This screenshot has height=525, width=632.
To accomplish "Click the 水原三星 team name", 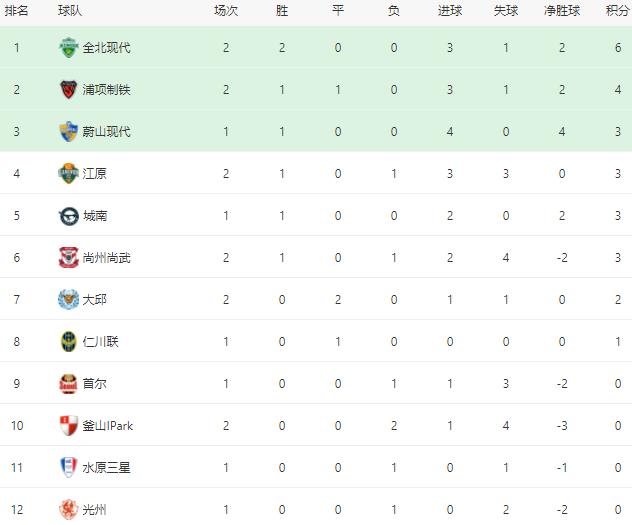I will coord(106,468).
